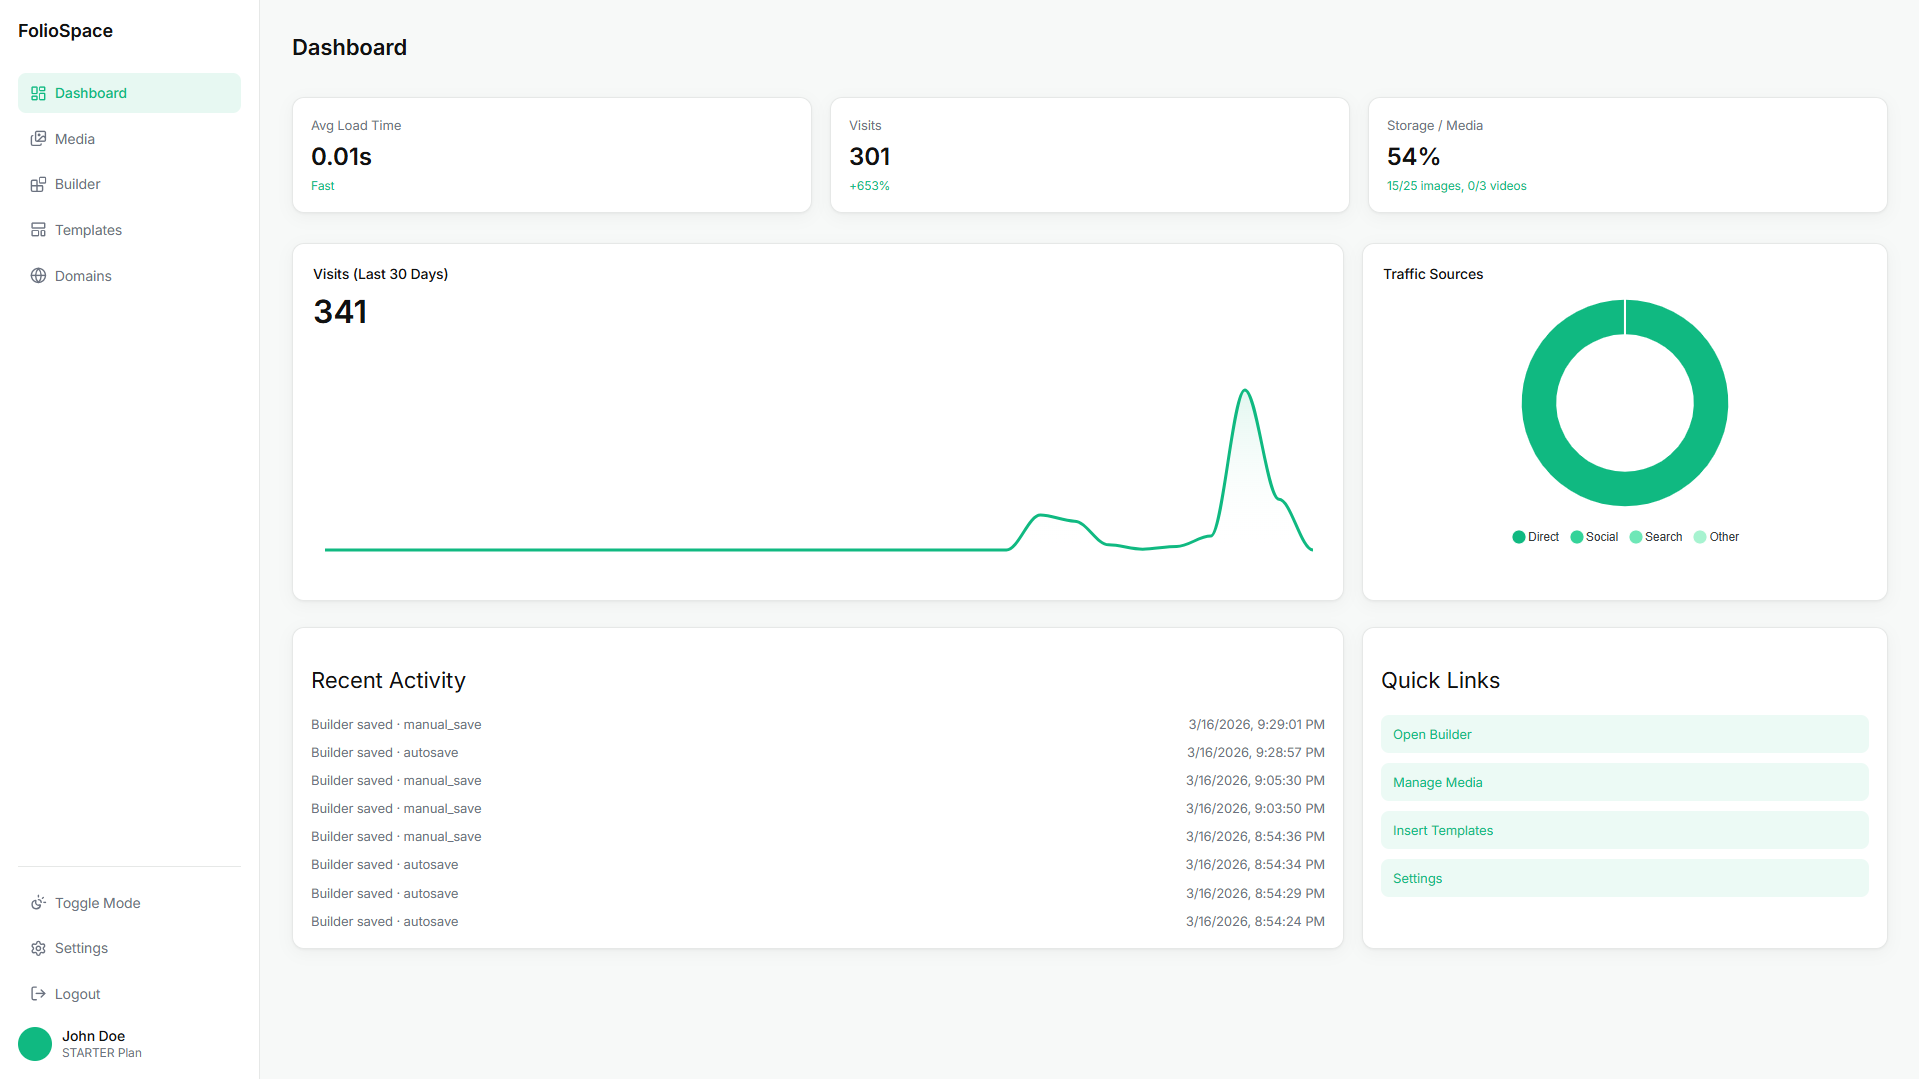Viewport: 1919px width, 1079px height.
Task: Click the Dashboard grid icon in sidebar
Action: click(38, 93)
